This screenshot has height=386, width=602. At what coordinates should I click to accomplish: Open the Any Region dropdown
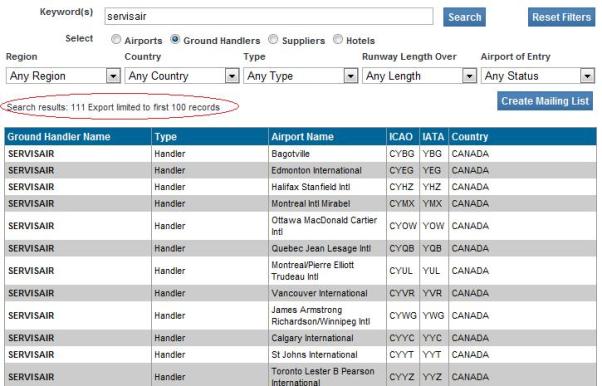coord(63,76)
